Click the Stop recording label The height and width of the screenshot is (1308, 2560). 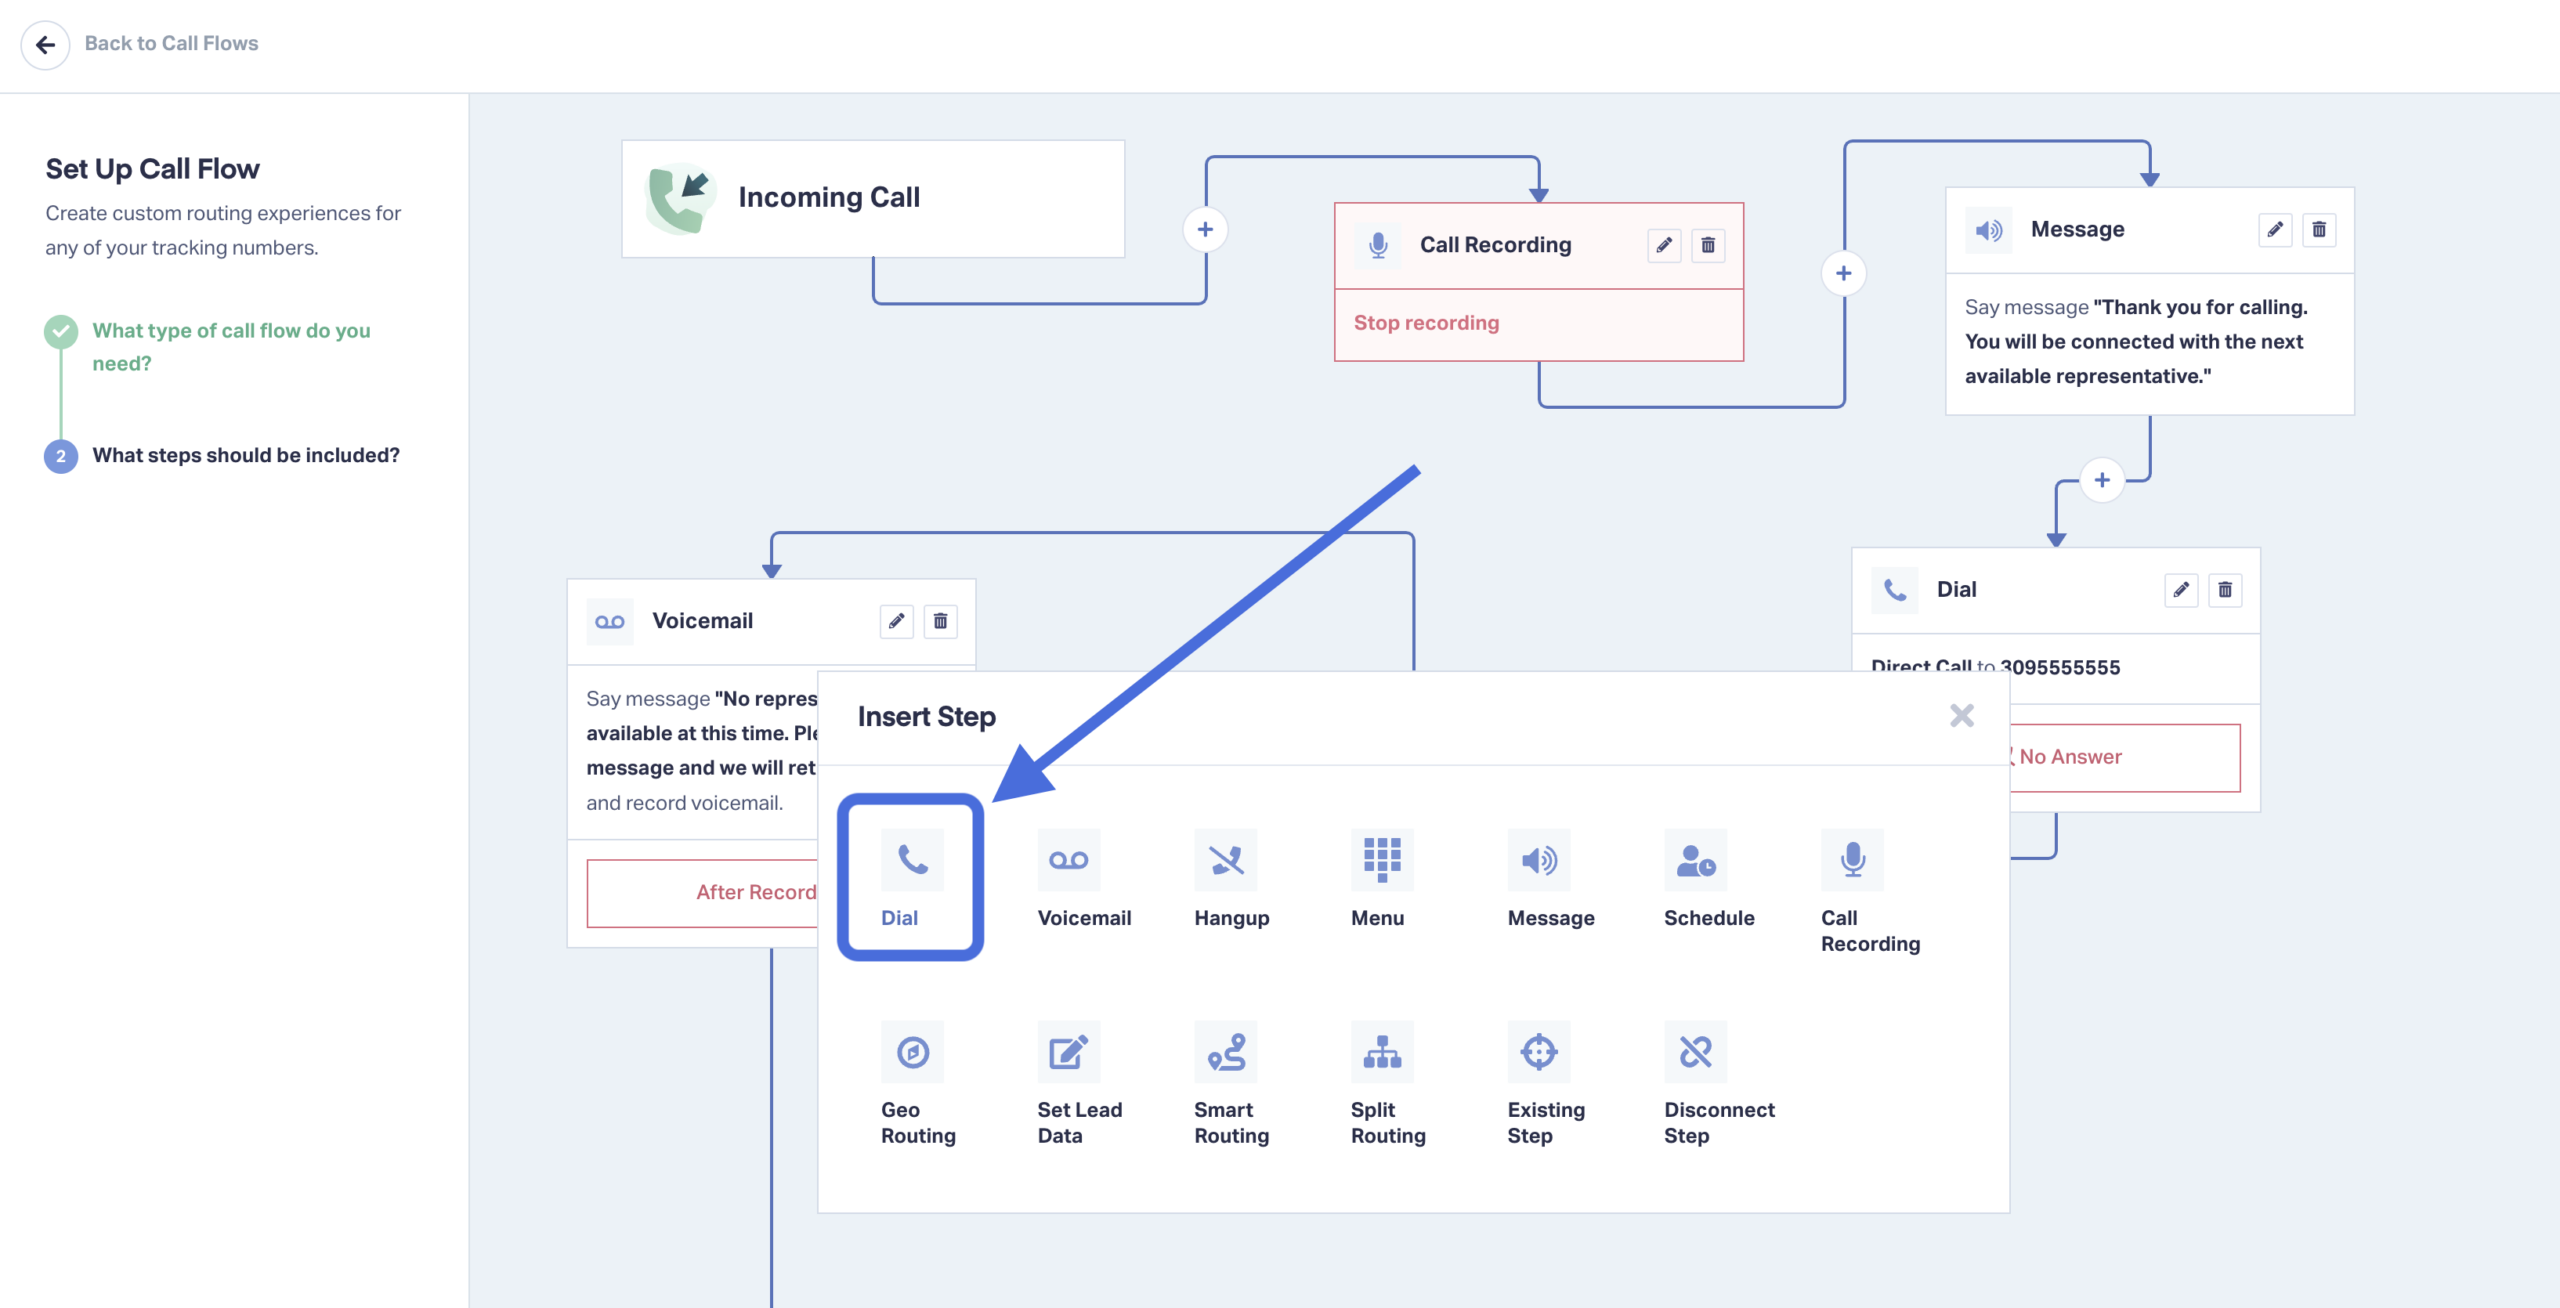(x=1426, y=323)
